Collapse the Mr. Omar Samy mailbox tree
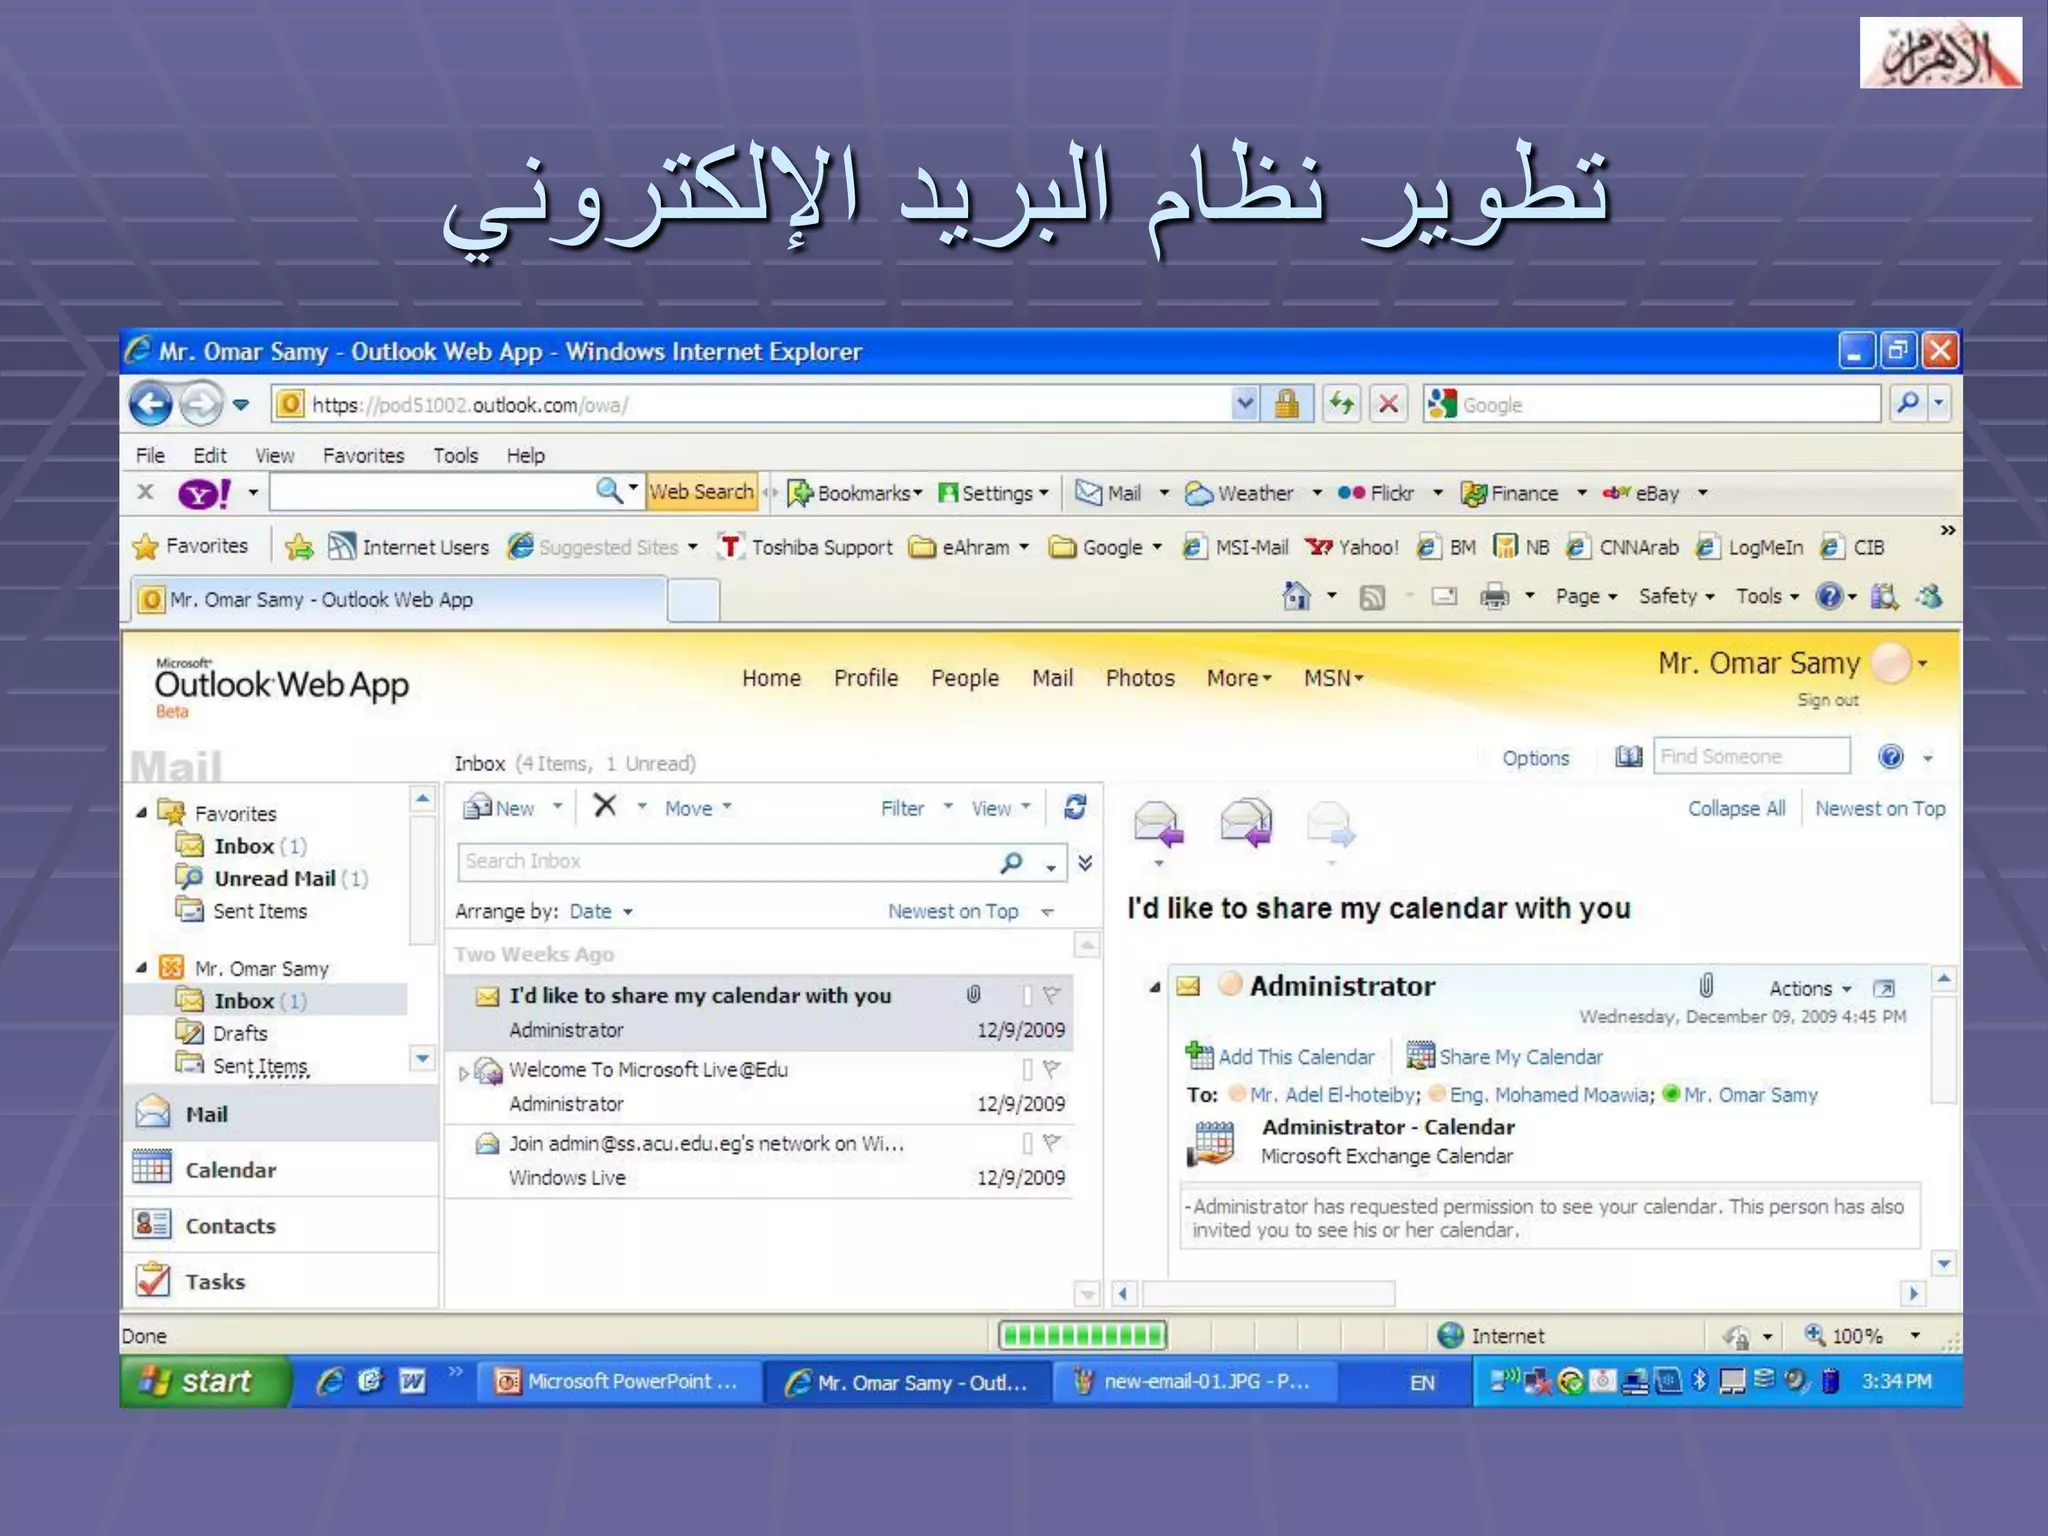This screenshot has width=2048, height=1536. tap(141, 968)
